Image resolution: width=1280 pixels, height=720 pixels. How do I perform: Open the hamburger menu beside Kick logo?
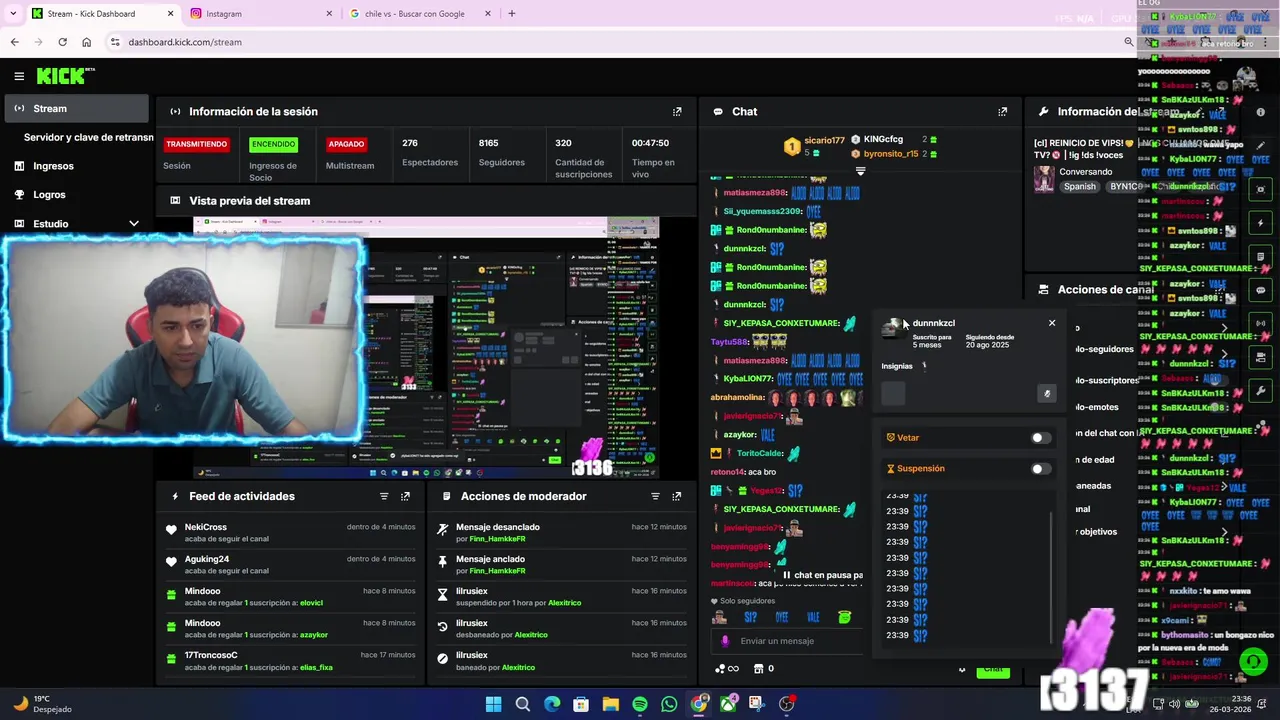19,76
